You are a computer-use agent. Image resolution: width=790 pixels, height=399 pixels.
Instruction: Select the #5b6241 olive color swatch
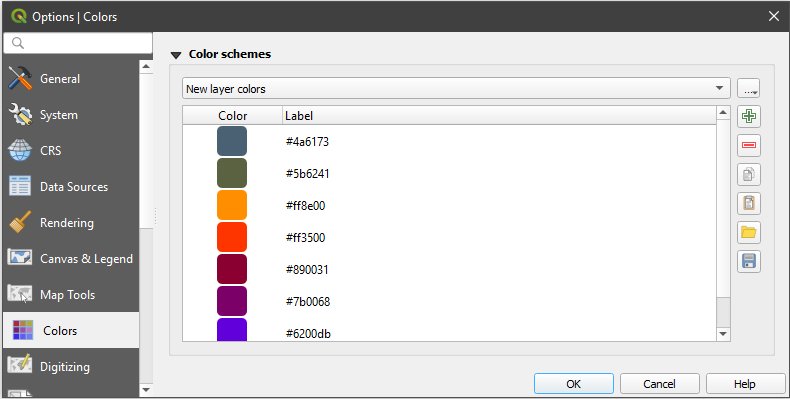pos(232,173)
